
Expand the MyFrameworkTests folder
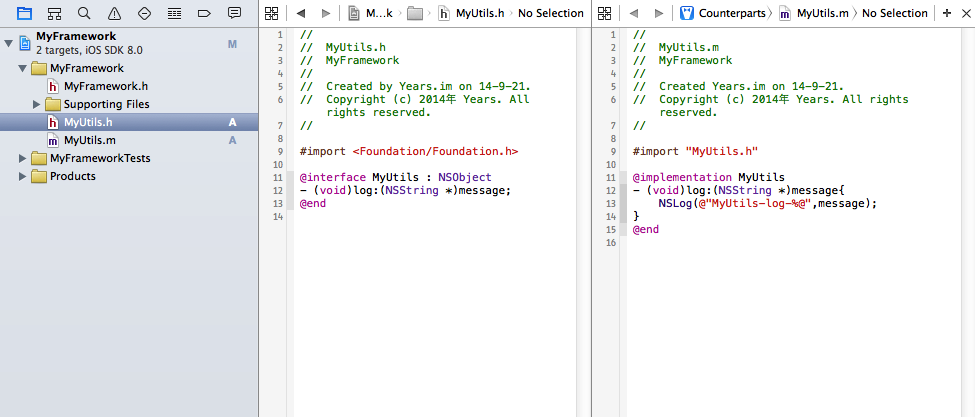click(23, 158)
